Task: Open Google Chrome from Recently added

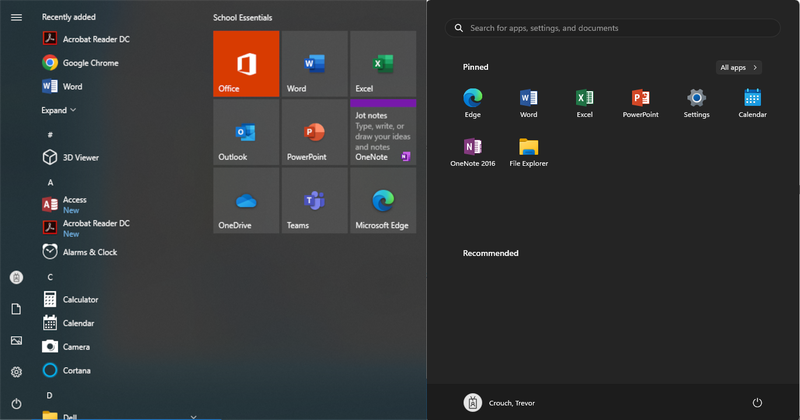Action: point(90,63)
